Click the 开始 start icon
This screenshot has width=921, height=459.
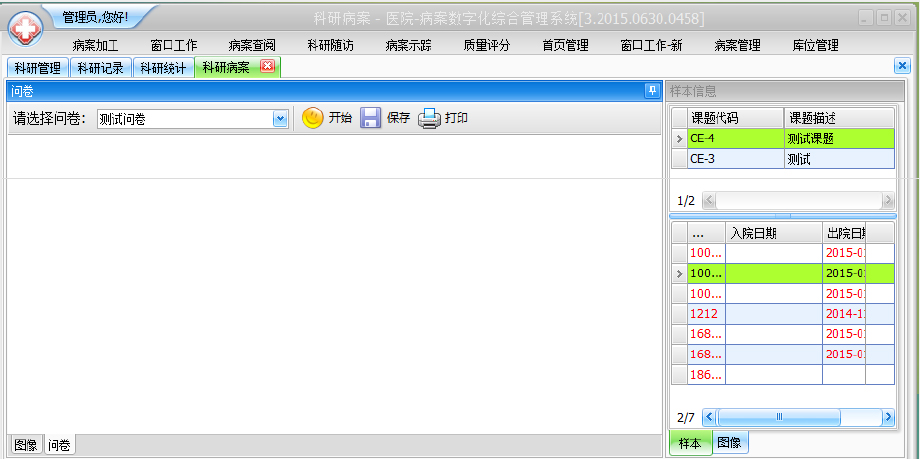(313, 118)
